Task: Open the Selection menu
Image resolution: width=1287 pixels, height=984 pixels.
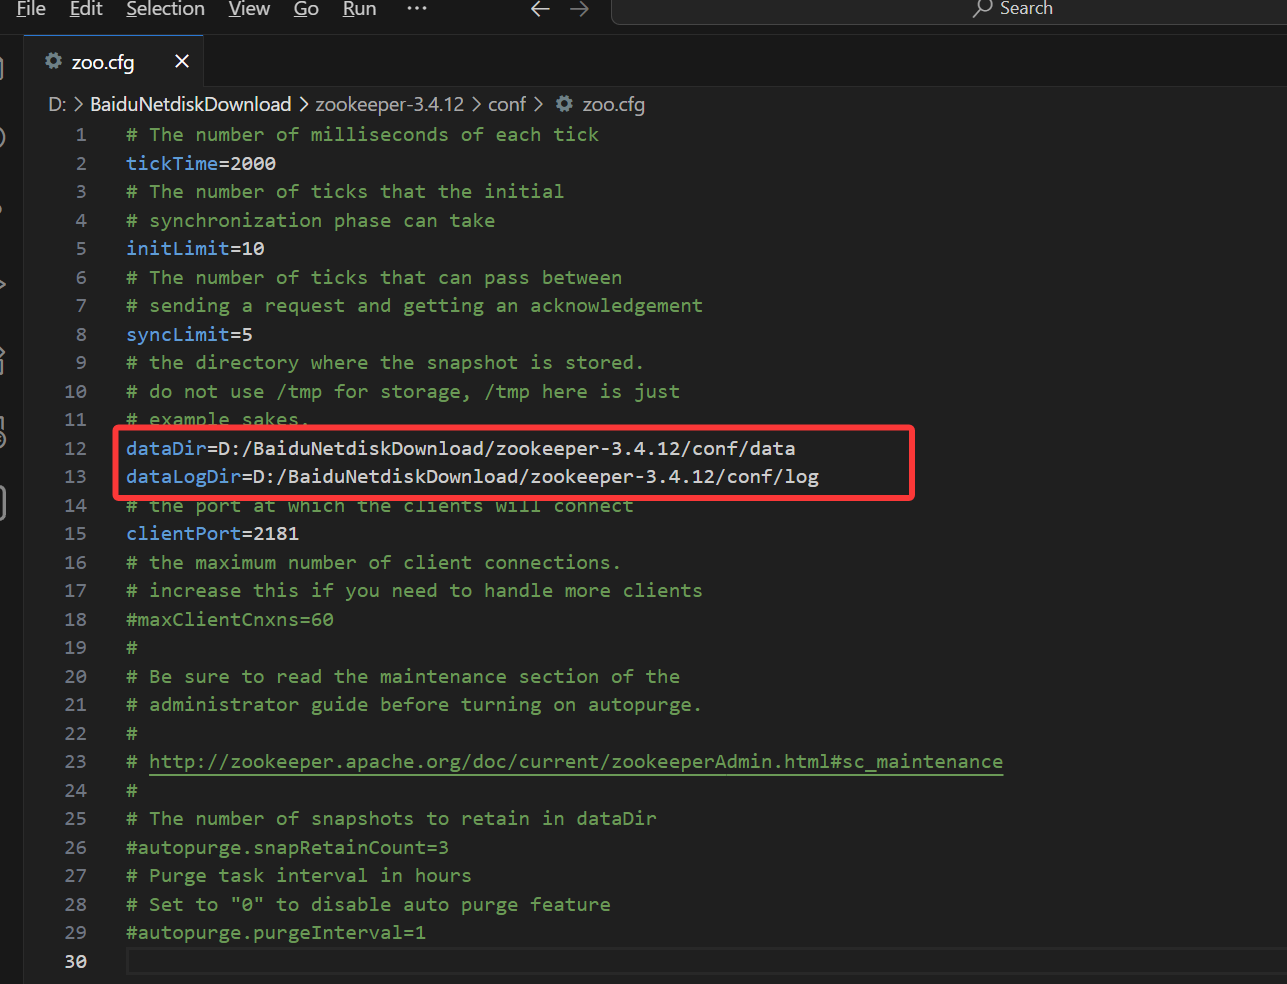Action: click(x=165, y=9)
